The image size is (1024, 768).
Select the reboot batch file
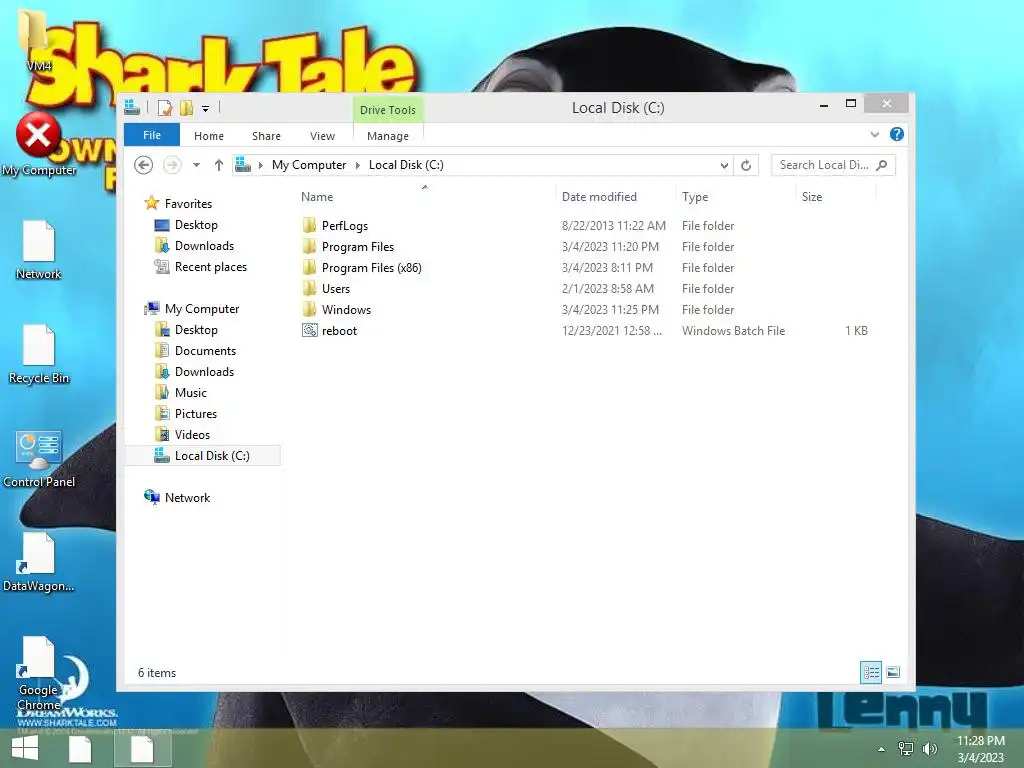329,330
